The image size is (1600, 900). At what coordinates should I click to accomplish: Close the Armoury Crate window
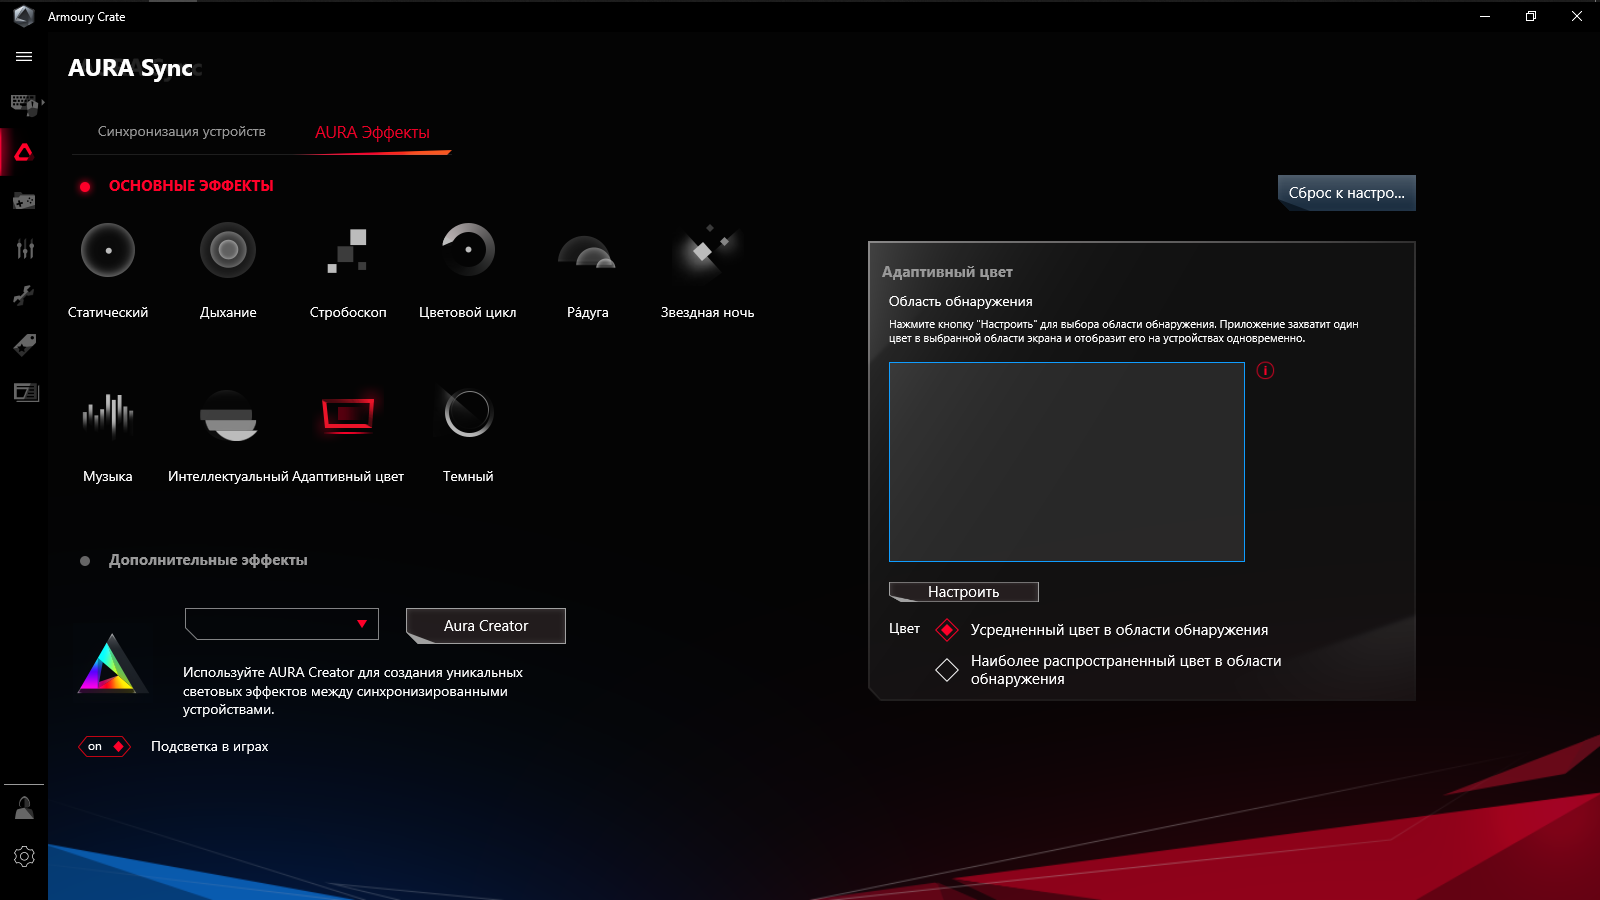(x=1577, y=16)
